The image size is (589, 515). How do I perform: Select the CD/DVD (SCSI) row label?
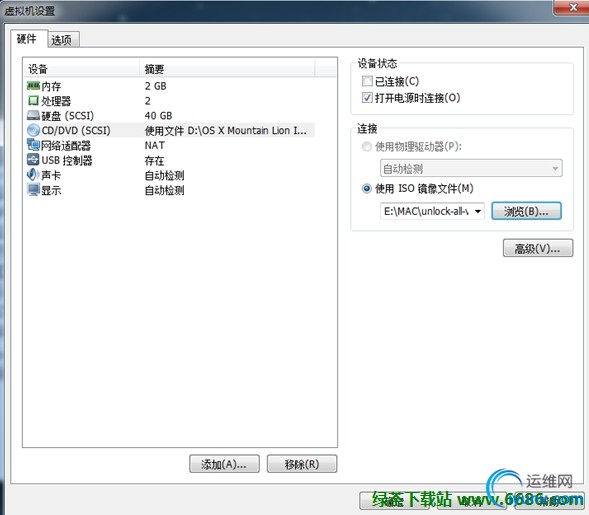tap(76, 130)
